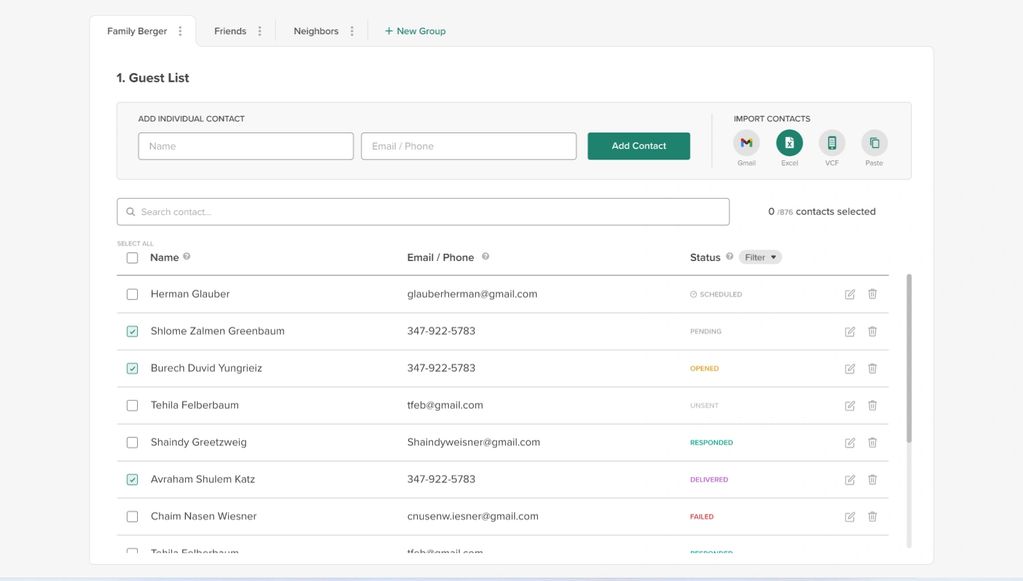Click the FAILED status label

pos(702,517)
